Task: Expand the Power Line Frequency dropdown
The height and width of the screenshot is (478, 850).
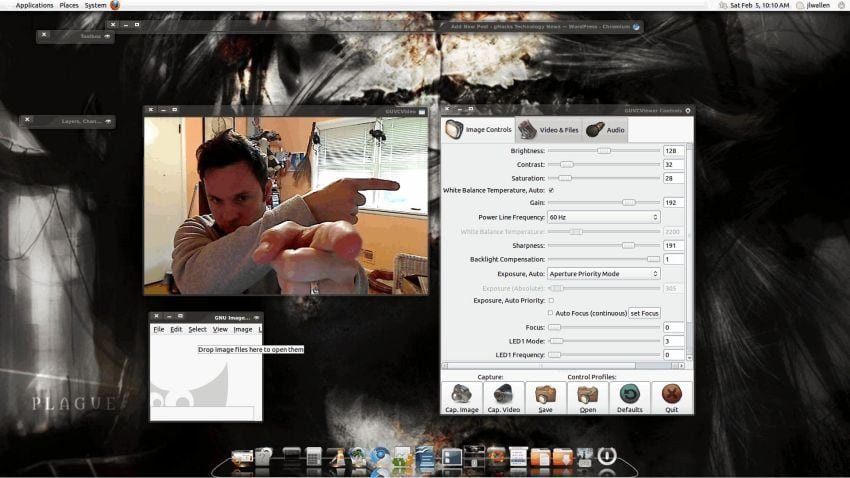Action: 603,217
